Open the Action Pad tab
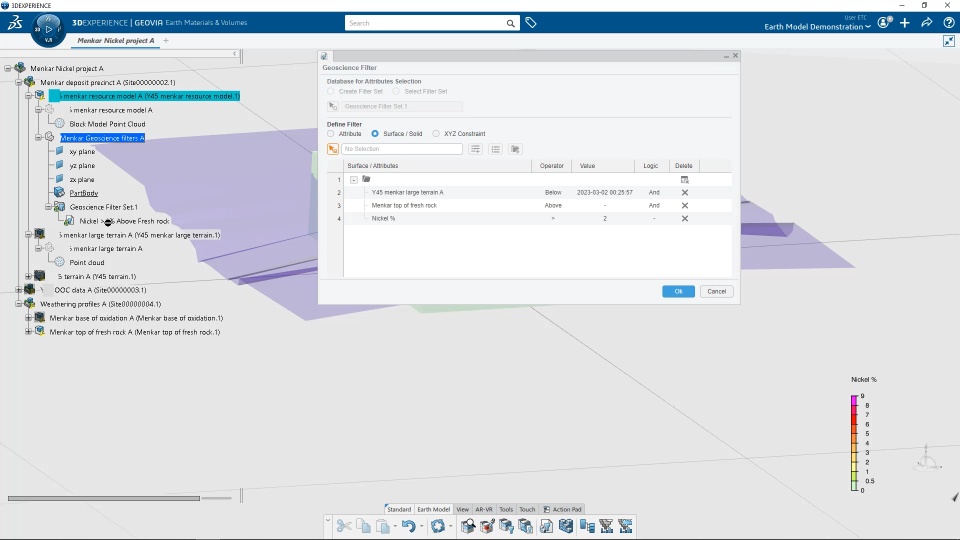This screenshot has width=960, height=540. click(563, 509)
